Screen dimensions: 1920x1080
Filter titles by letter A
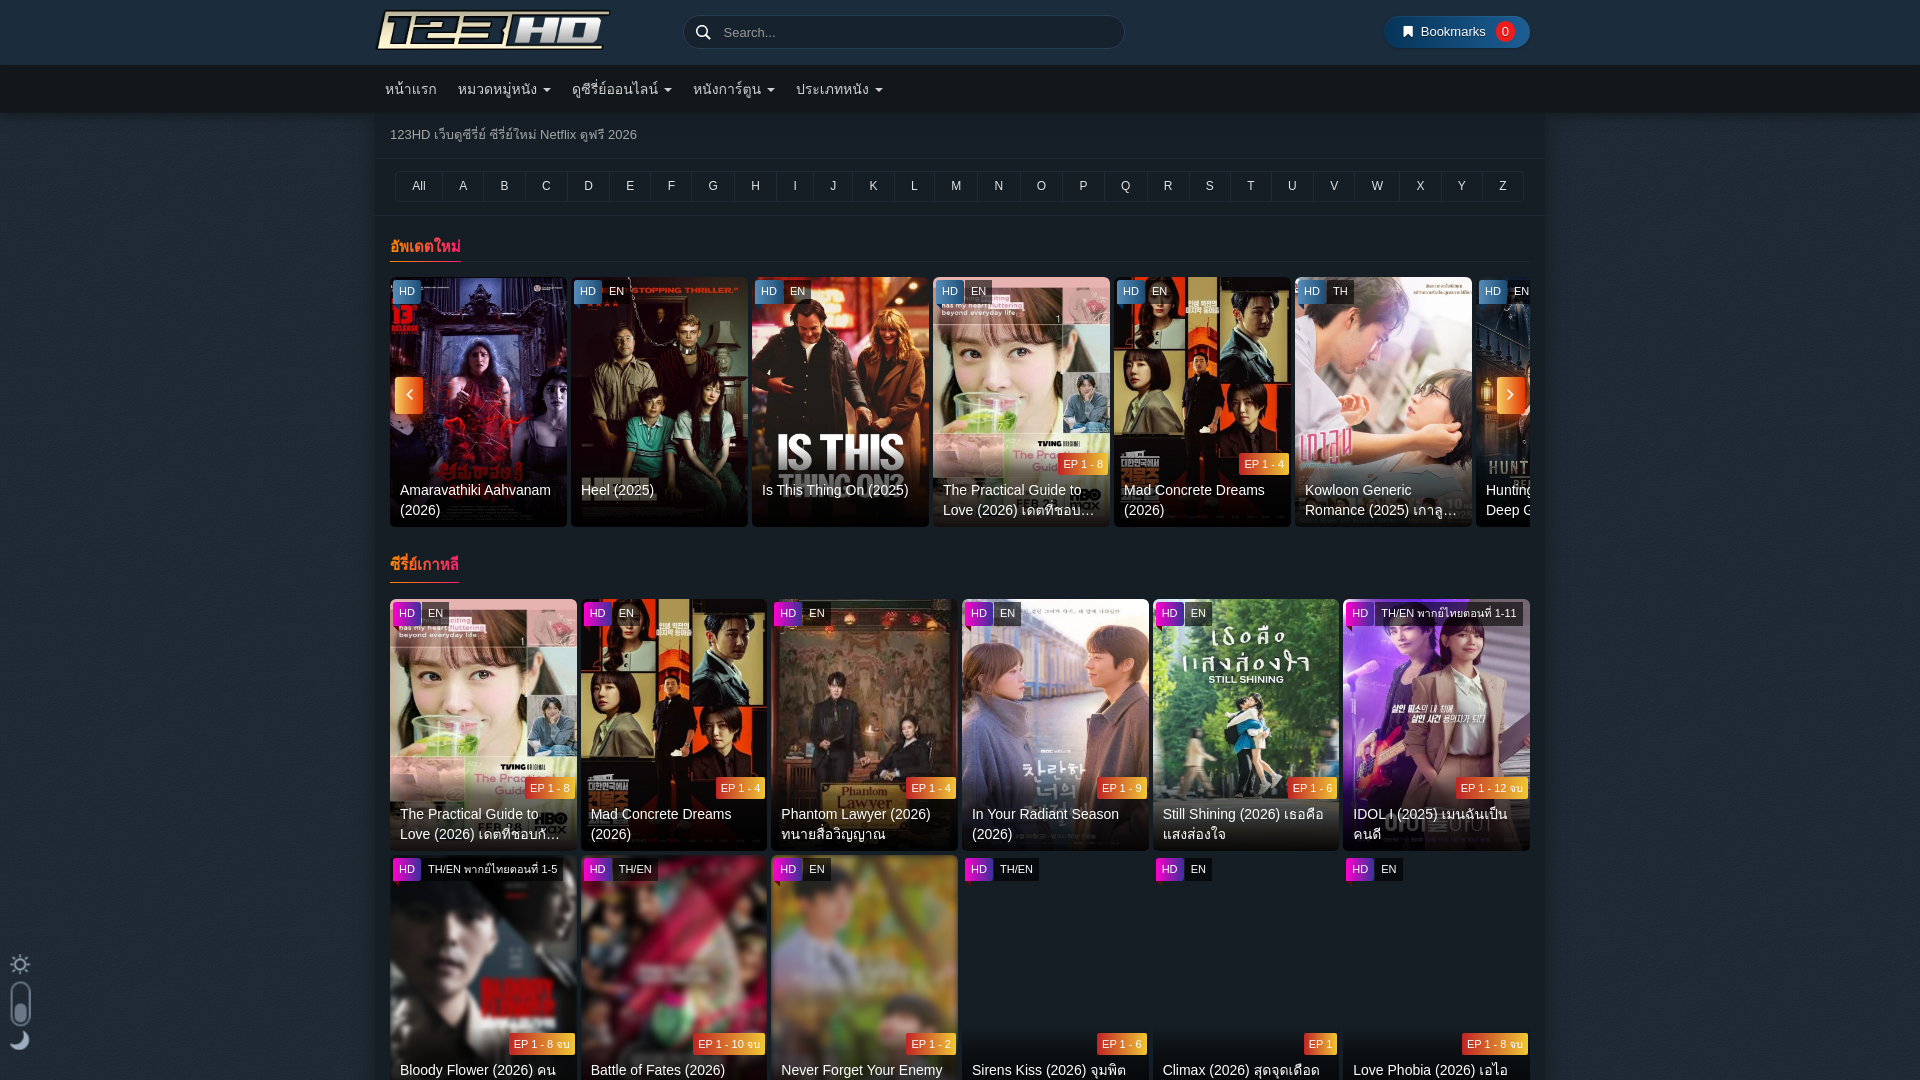click(x=463, y=186)
